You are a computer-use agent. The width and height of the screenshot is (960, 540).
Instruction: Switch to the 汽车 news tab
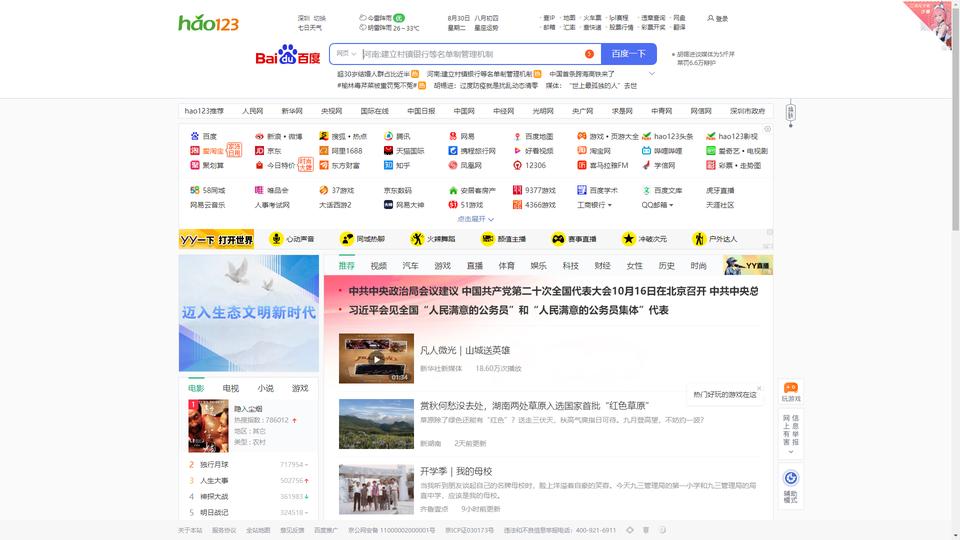[410, 266]
